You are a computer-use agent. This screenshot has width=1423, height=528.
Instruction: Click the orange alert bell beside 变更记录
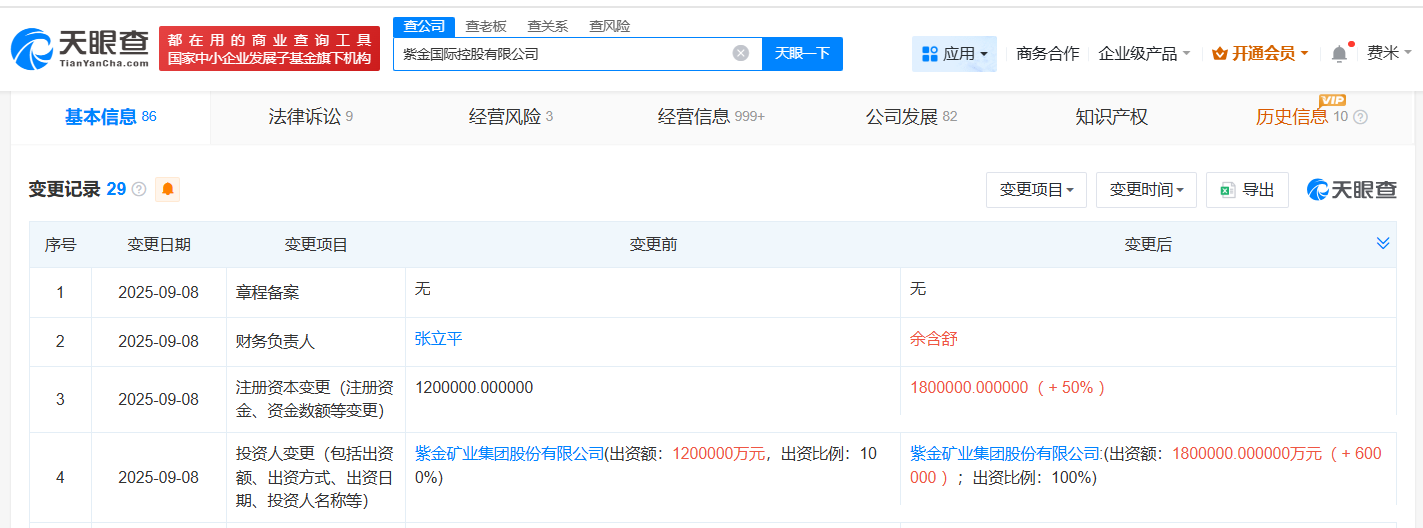coord(167,189)
